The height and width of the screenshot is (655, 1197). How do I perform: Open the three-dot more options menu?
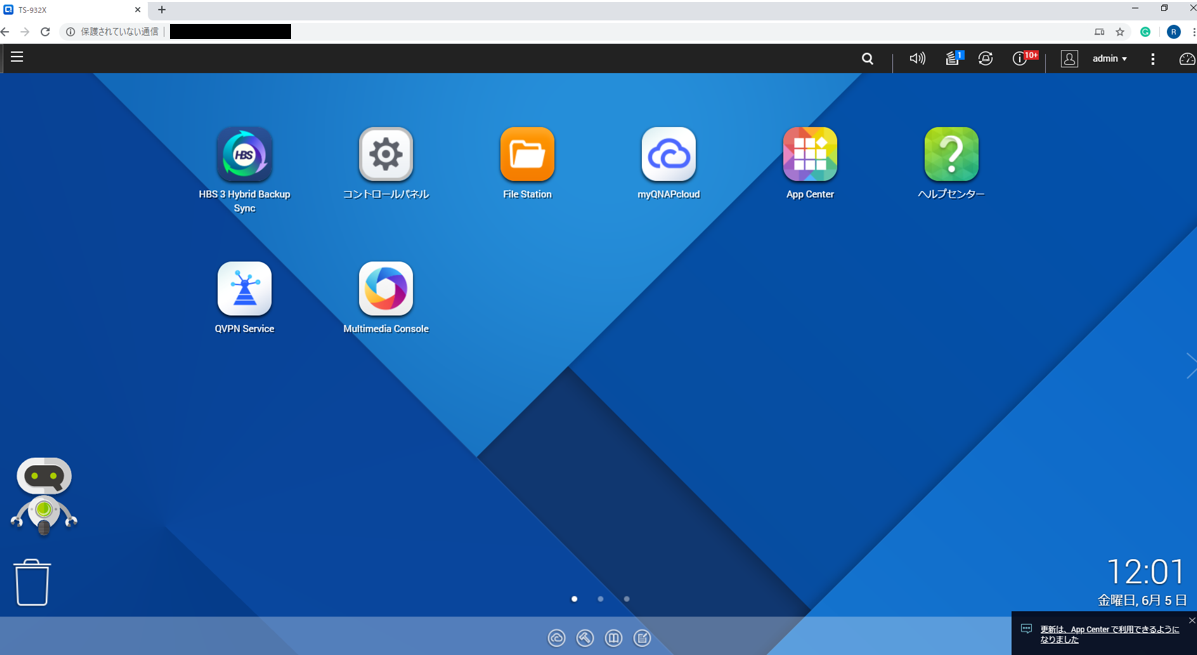1153,59
